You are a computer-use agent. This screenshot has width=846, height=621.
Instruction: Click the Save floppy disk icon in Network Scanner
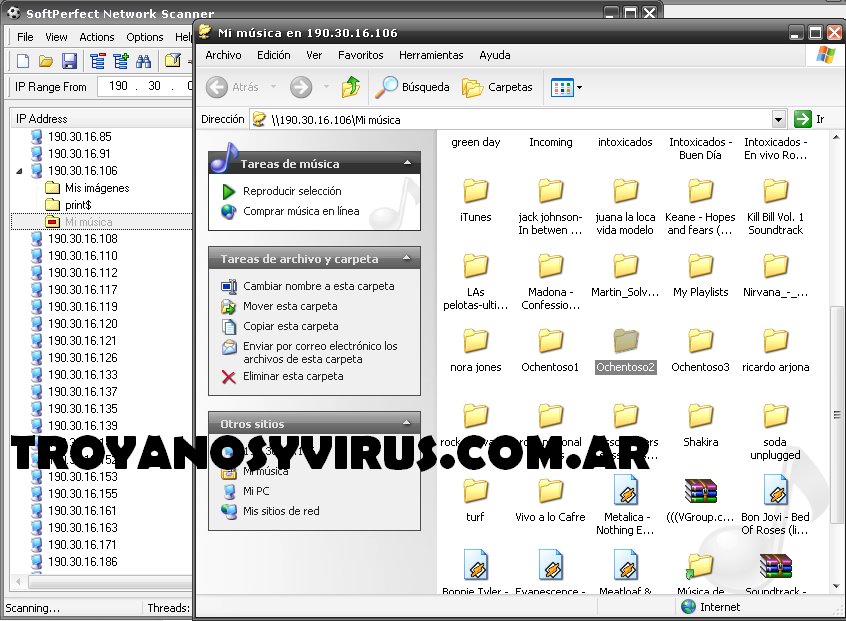[69, 61]
